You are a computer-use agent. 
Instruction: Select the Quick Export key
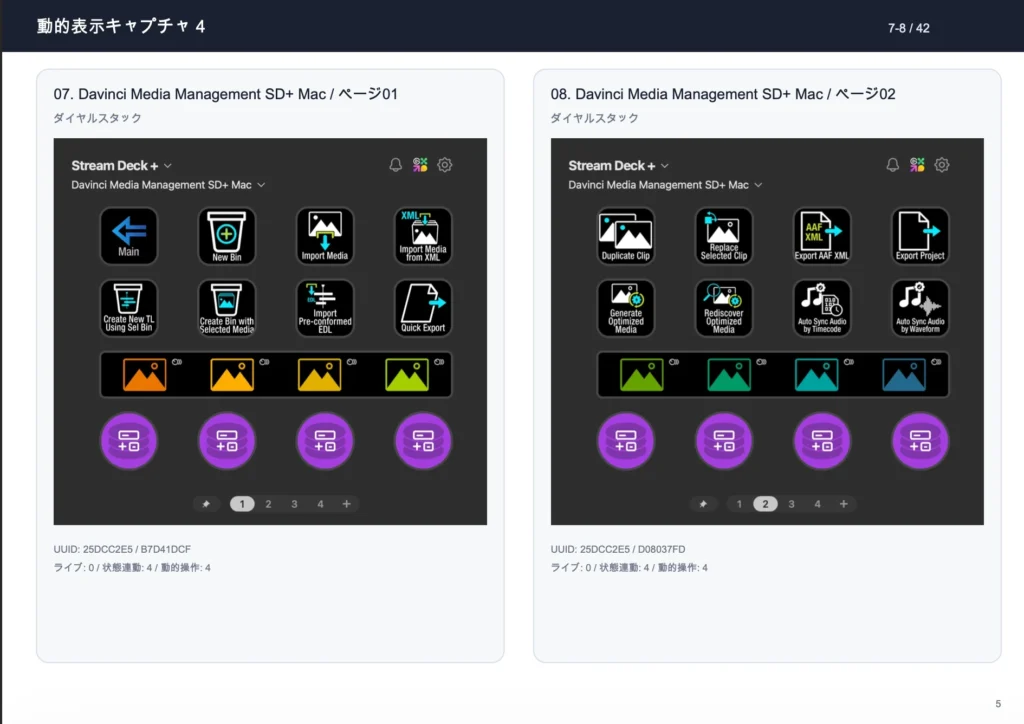pos(423,307)
